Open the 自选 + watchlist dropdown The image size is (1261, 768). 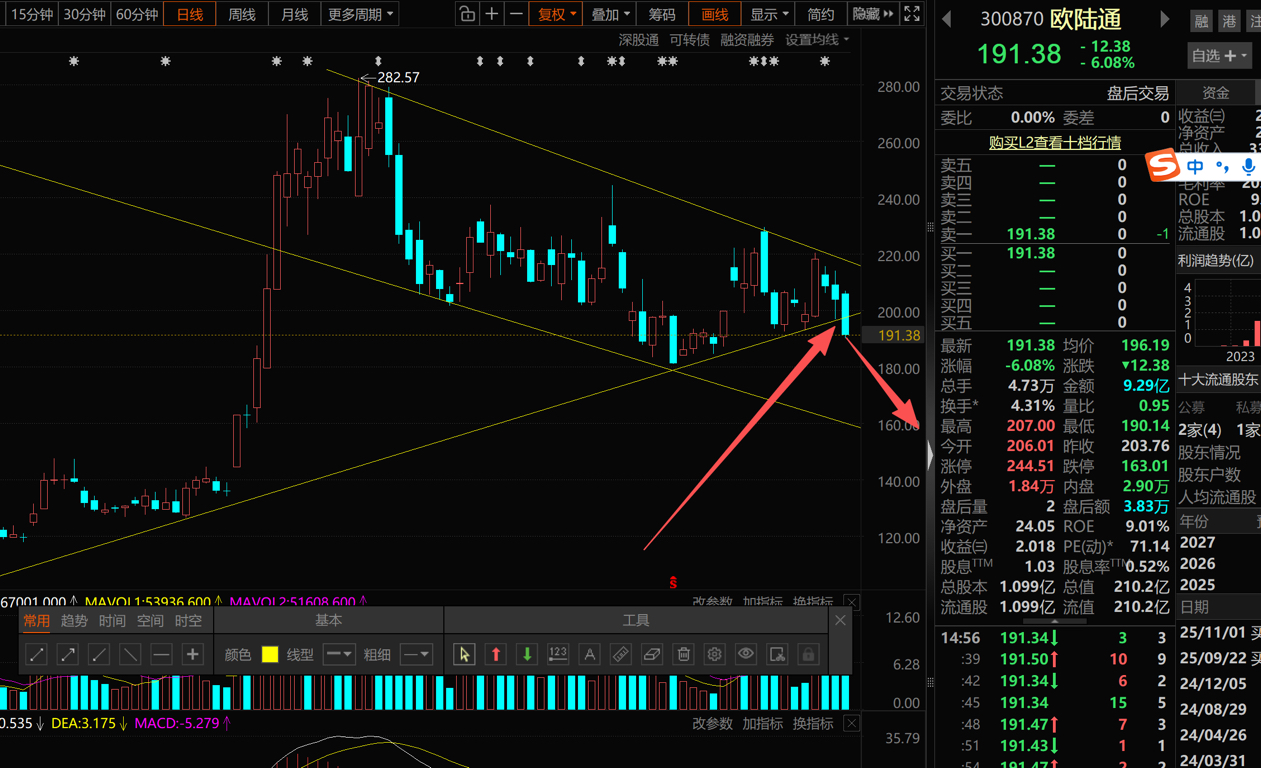pyautogui.click(x=1219, y=56)
